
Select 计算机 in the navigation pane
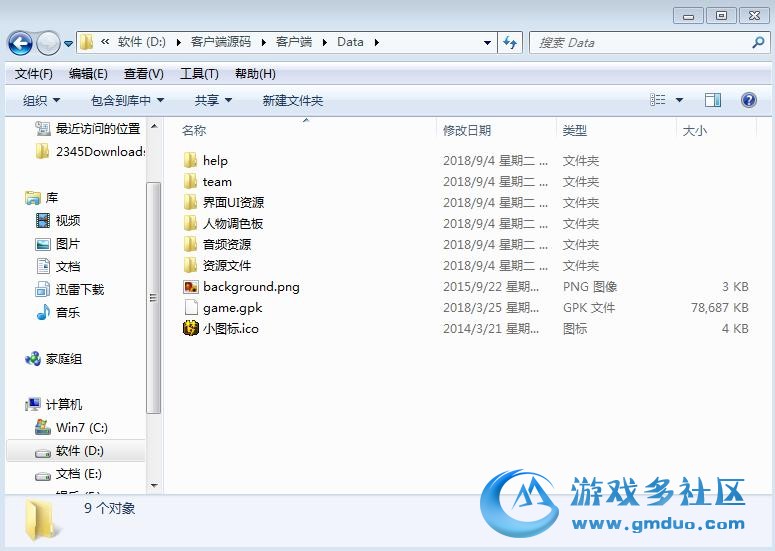click(x=64, y=404)
